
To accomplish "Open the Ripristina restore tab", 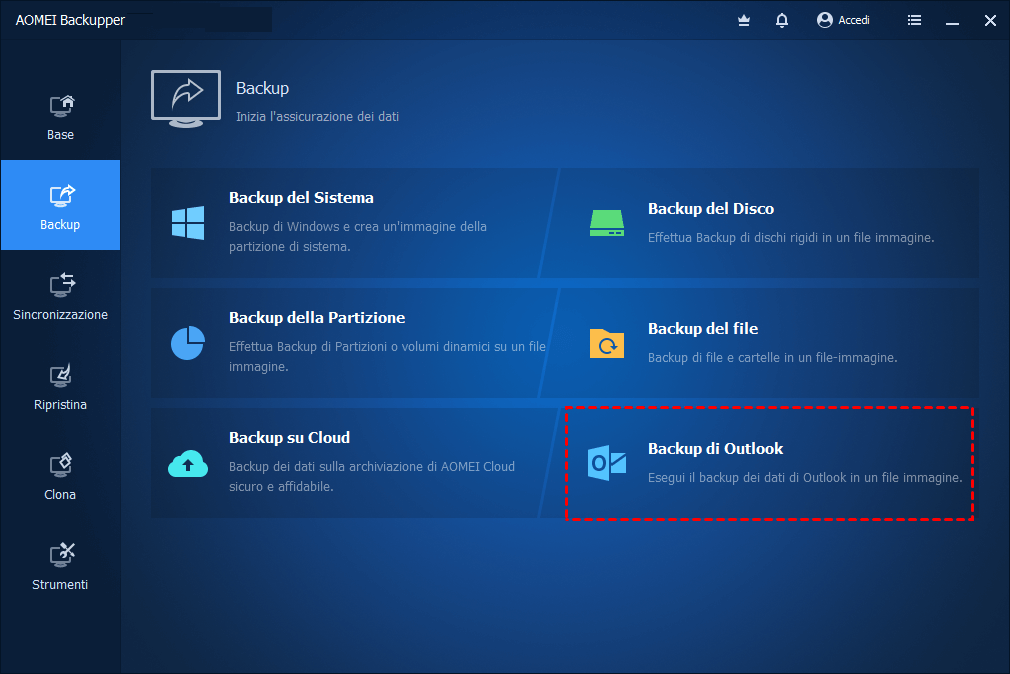I will click(x=61, y=385).
